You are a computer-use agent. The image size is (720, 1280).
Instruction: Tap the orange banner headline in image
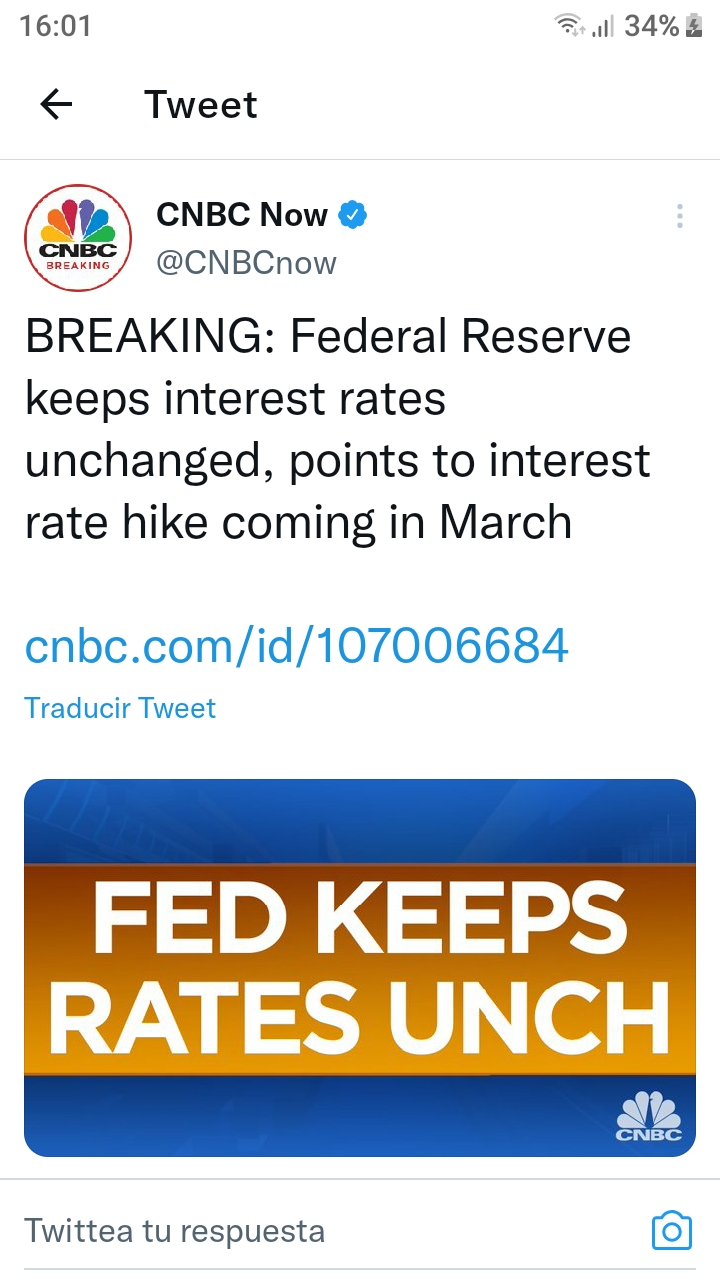[x=360, y=970]
